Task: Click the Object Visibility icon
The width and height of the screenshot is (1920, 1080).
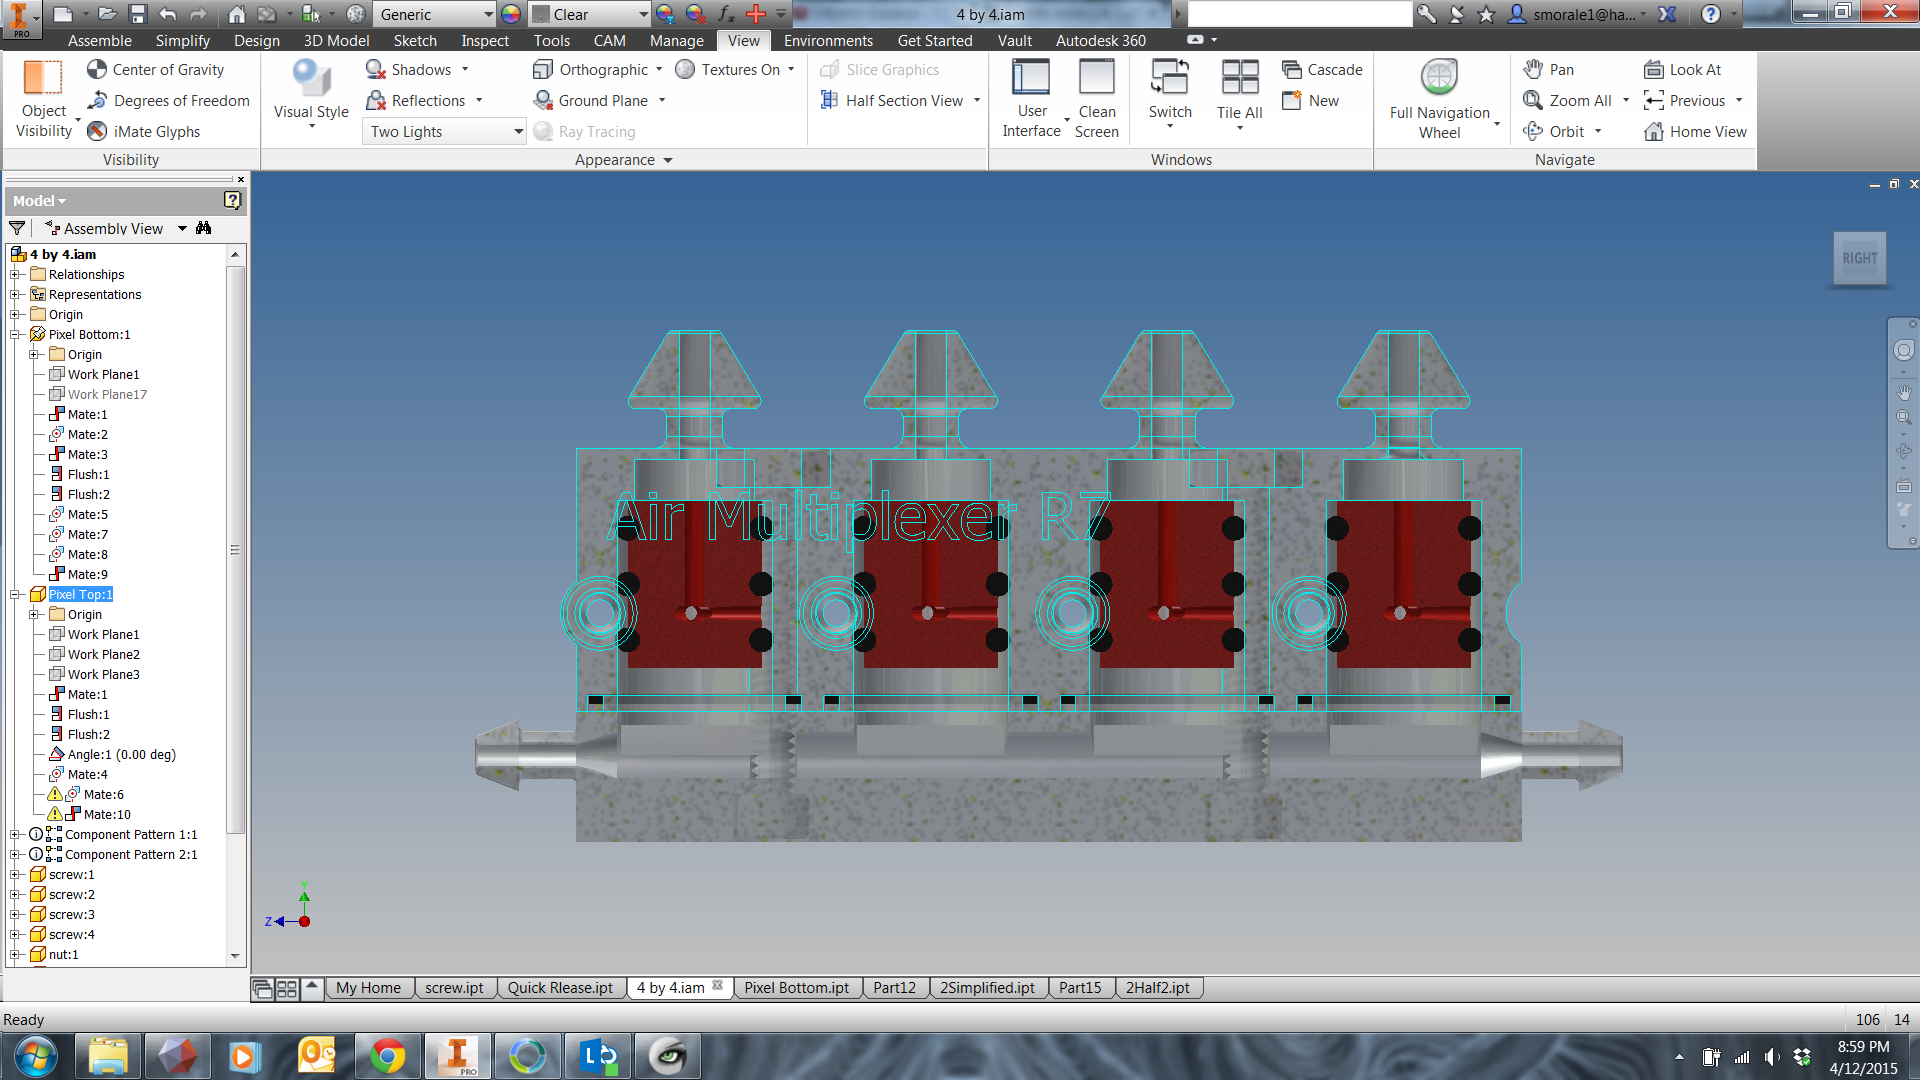Action: click(43, 79)
